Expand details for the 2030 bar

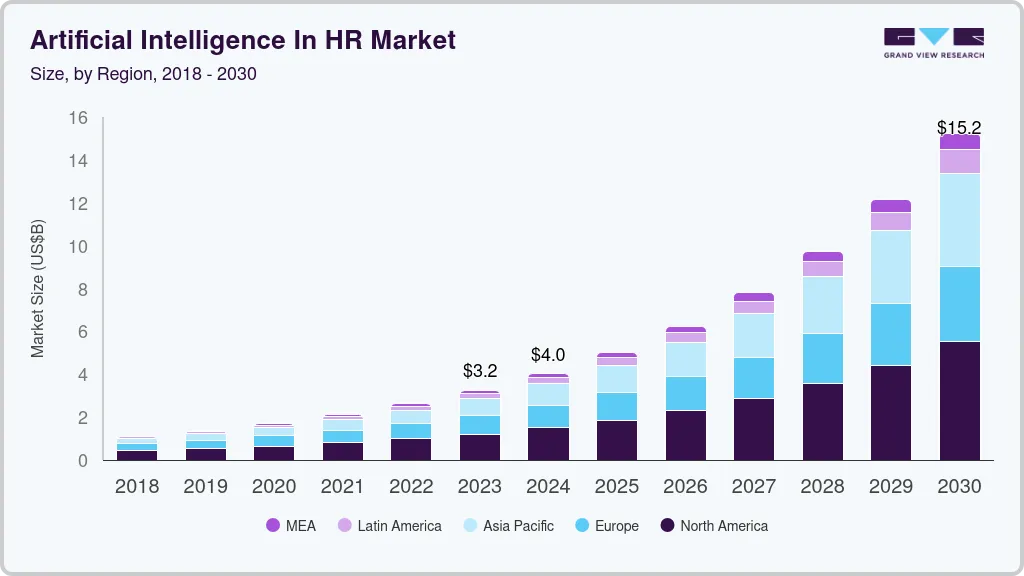(x=959, y=300)
